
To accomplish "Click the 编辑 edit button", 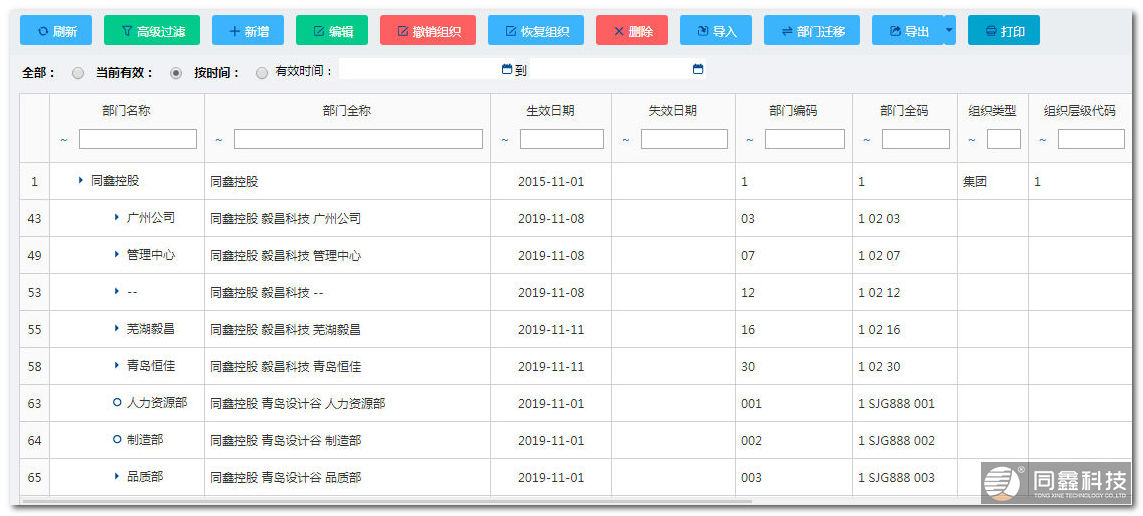I will pos(332,31).
